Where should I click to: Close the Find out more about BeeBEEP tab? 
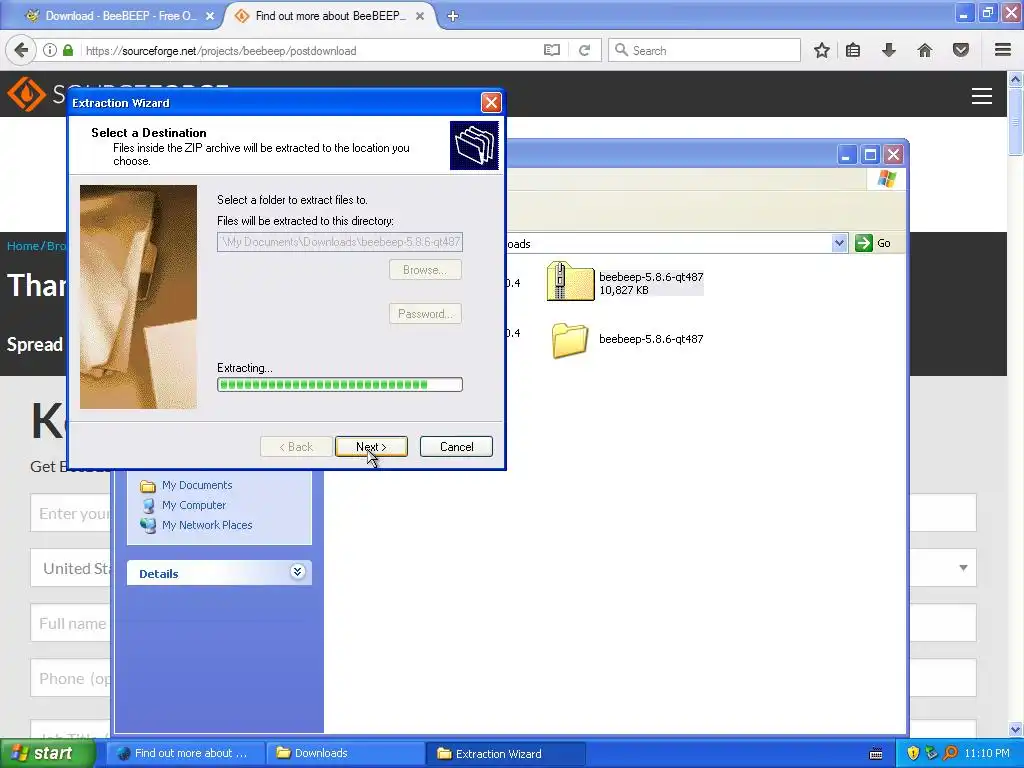click(420, 16)
